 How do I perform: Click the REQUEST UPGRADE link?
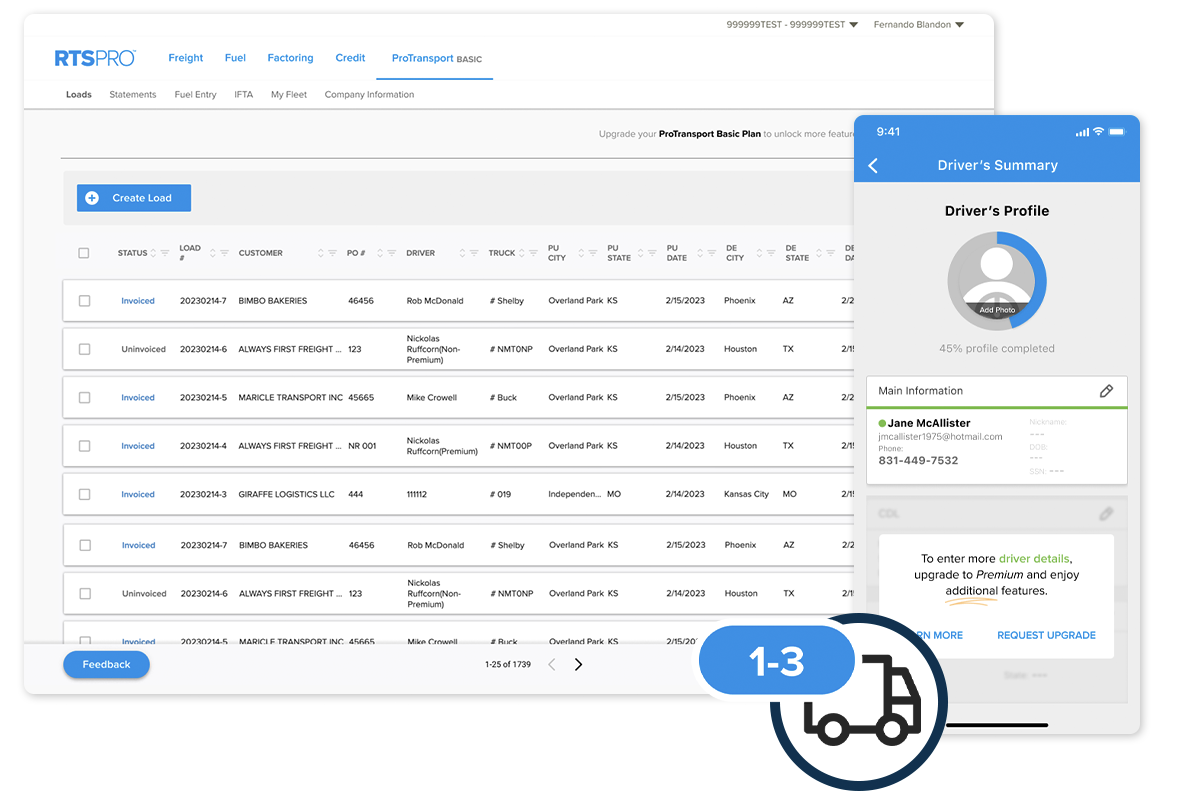[1046, 634]
